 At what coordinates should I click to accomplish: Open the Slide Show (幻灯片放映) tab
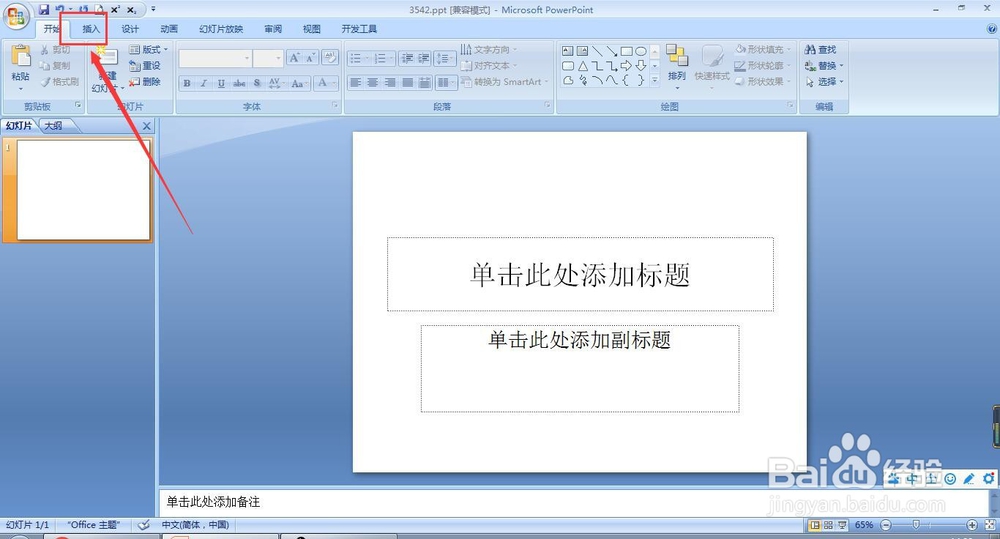[x=221, y=29]
